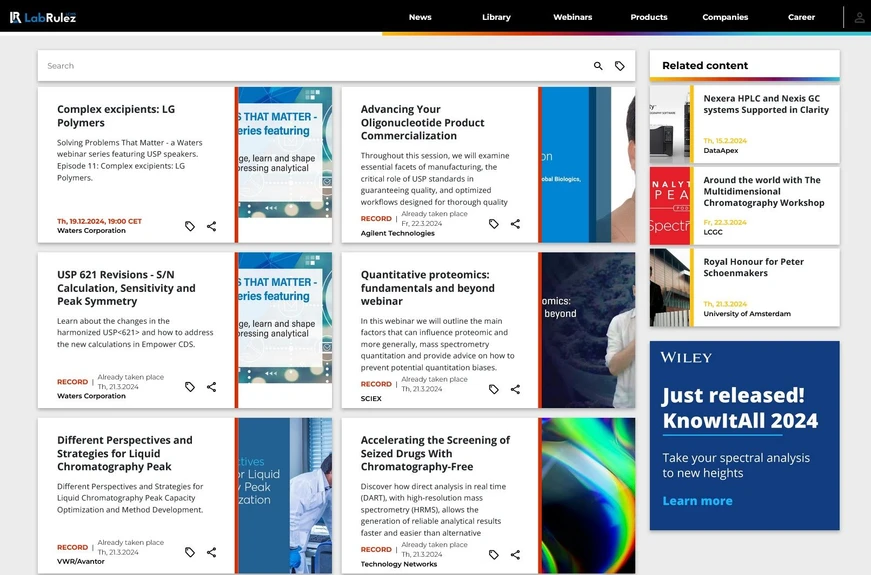Tag the Complex excipients: LG Polymers webinar

190,226
